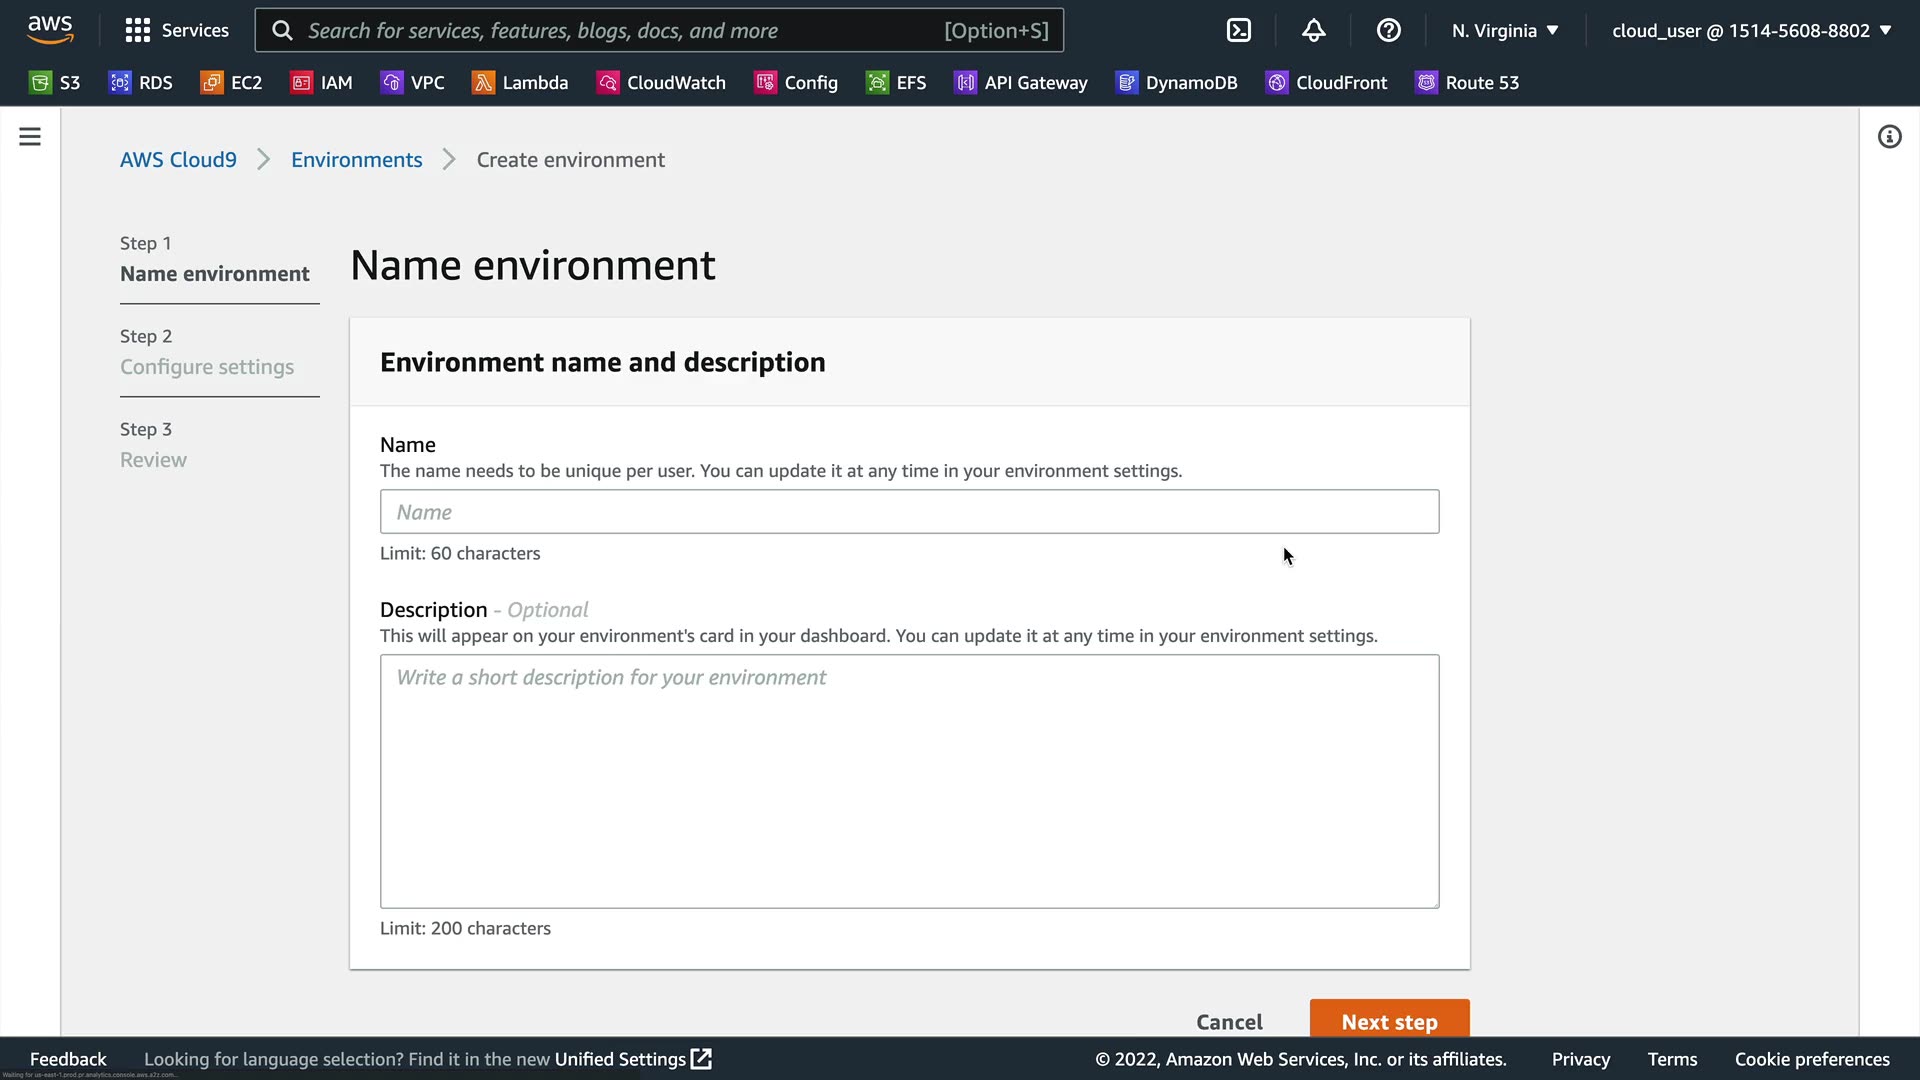Open the help question mark icon
The width and height of the screenshot is (1920, 1080).
[x=1388, y=30]
